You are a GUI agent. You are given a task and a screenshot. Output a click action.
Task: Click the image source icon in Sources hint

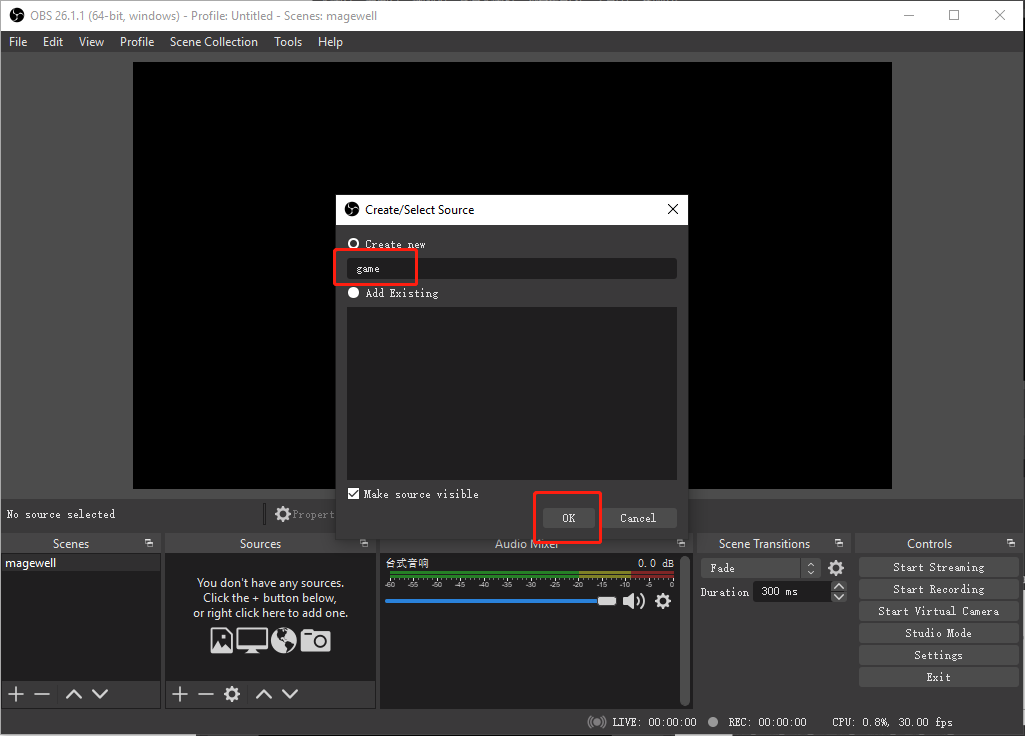222,641
